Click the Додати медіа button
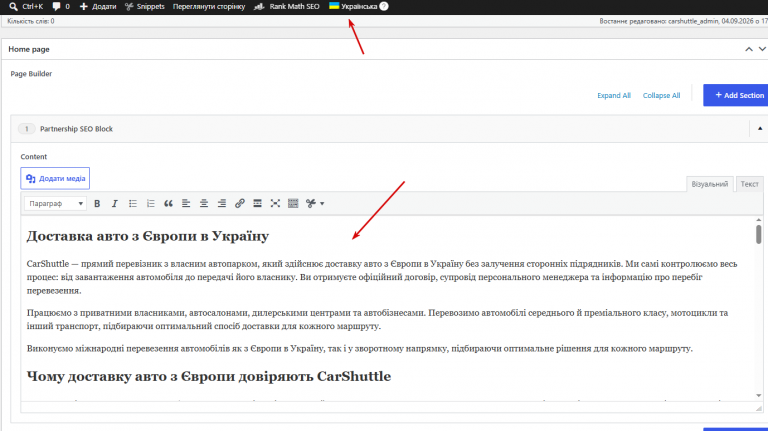 click(55, 178)
